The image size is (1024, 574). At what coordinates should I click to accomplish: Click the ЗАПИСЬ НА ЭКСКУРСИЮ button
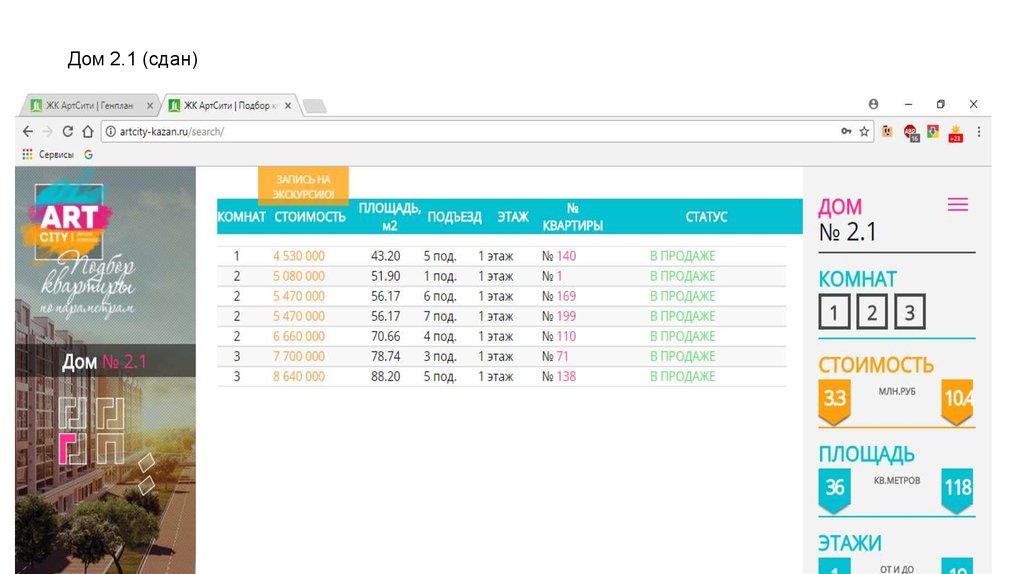pyautogui.click(x=303, y=186)
